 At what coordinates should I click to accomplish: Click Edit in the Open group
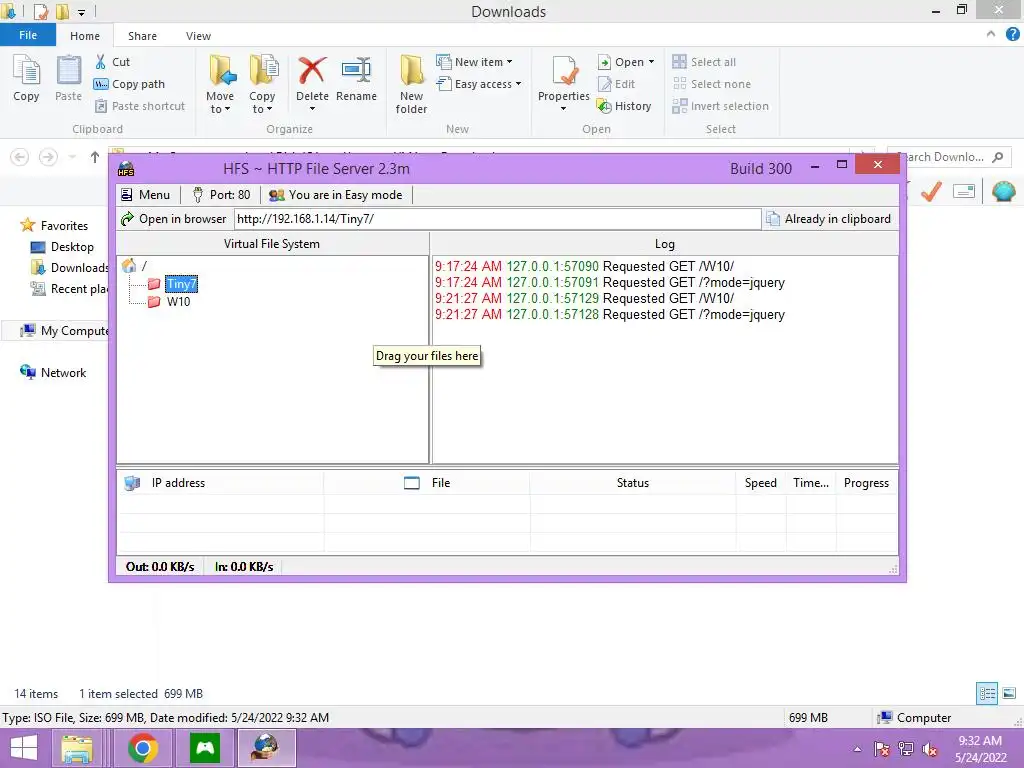pos(616,84)
